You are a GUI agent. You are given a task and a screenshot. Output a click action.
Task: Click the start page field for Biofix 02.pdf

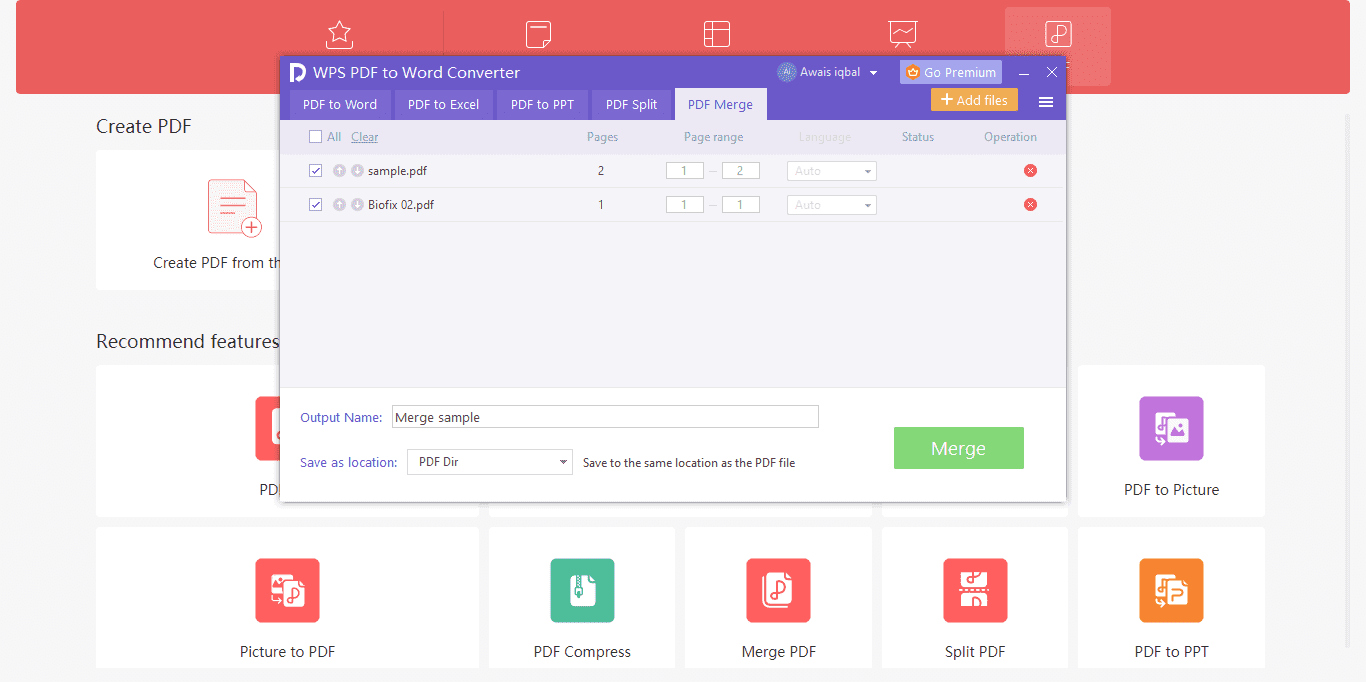[x=685, y=205]
